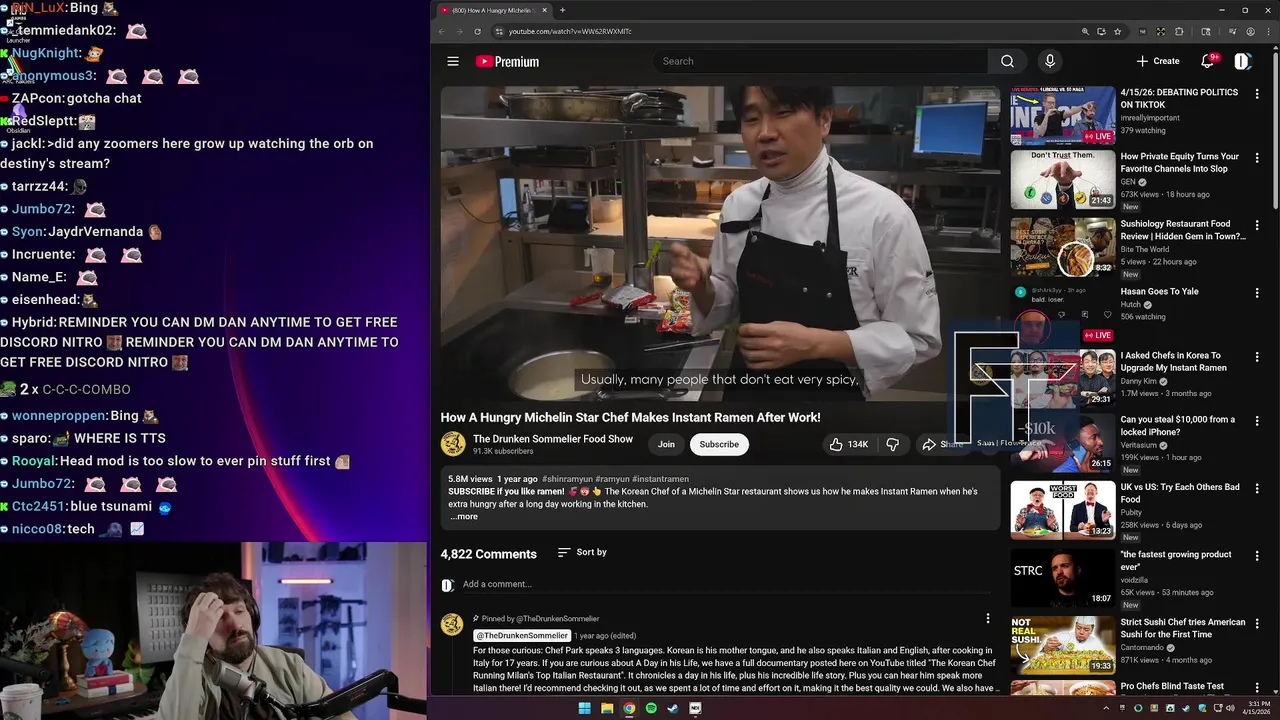Open the @TheDrunkenSommelier commenter name

coord(522,636)
